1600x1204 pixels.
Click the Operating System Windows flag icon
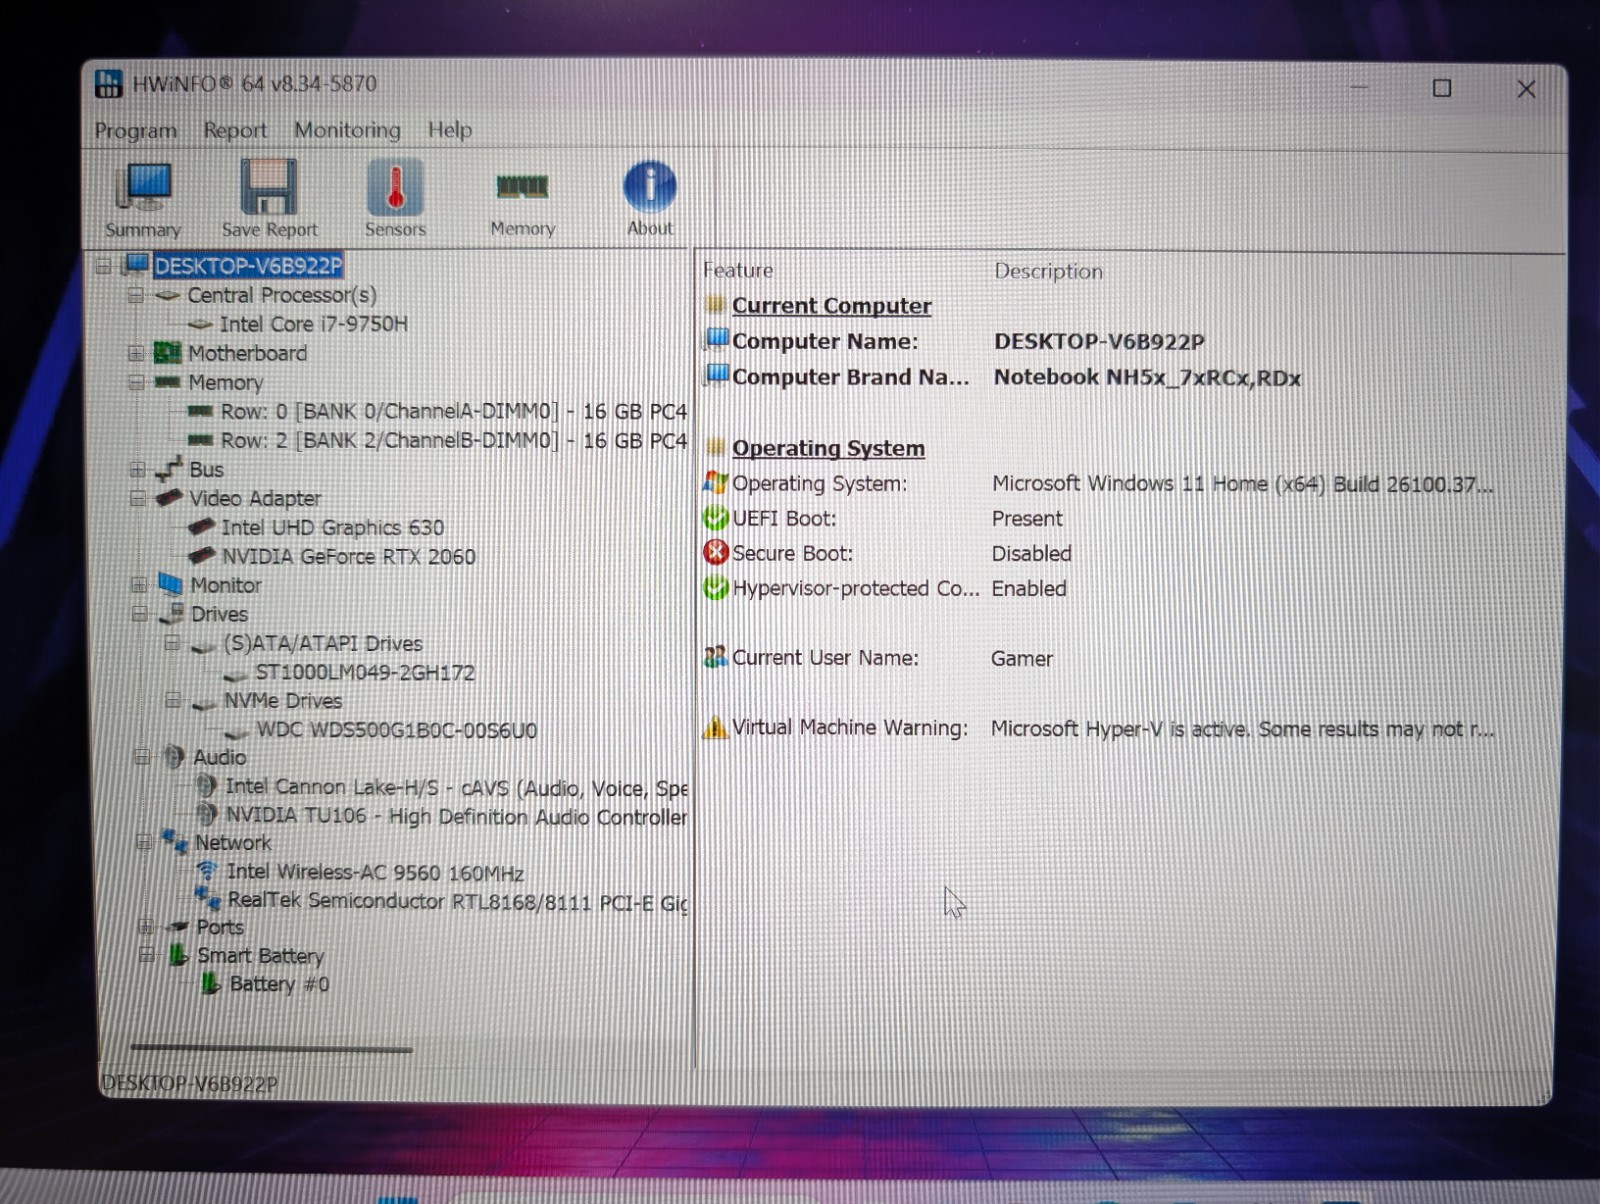click(715, 483)
